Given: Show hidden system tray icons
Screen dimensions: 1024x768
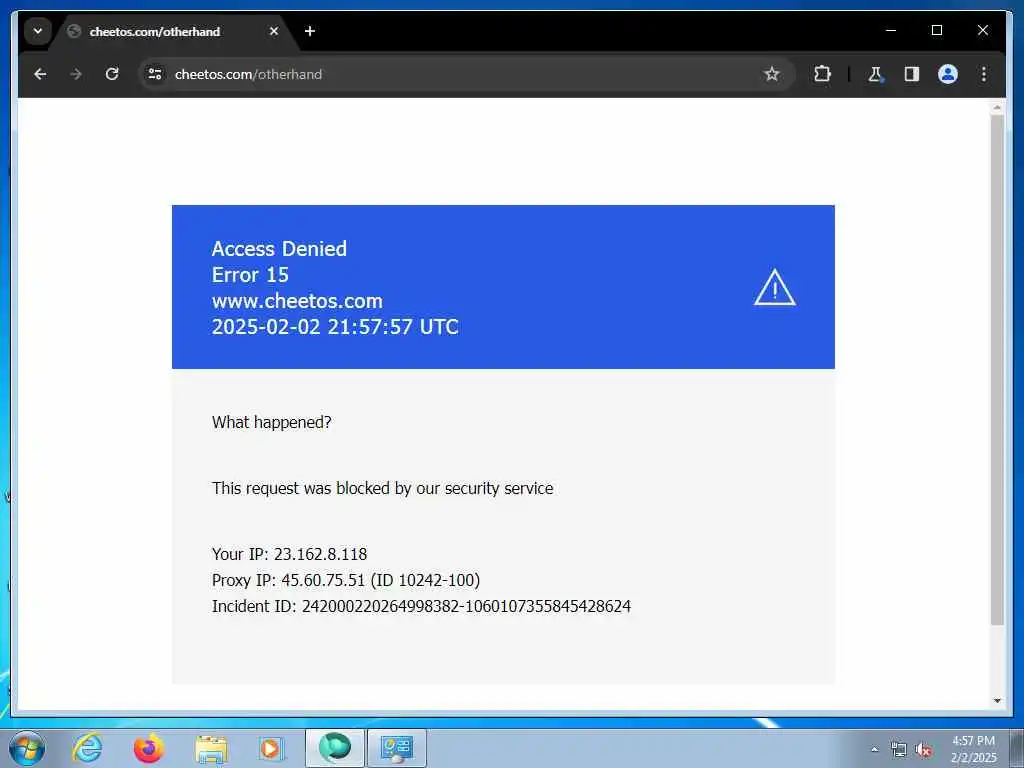Looking at the screenshot, I should [874, 750].
